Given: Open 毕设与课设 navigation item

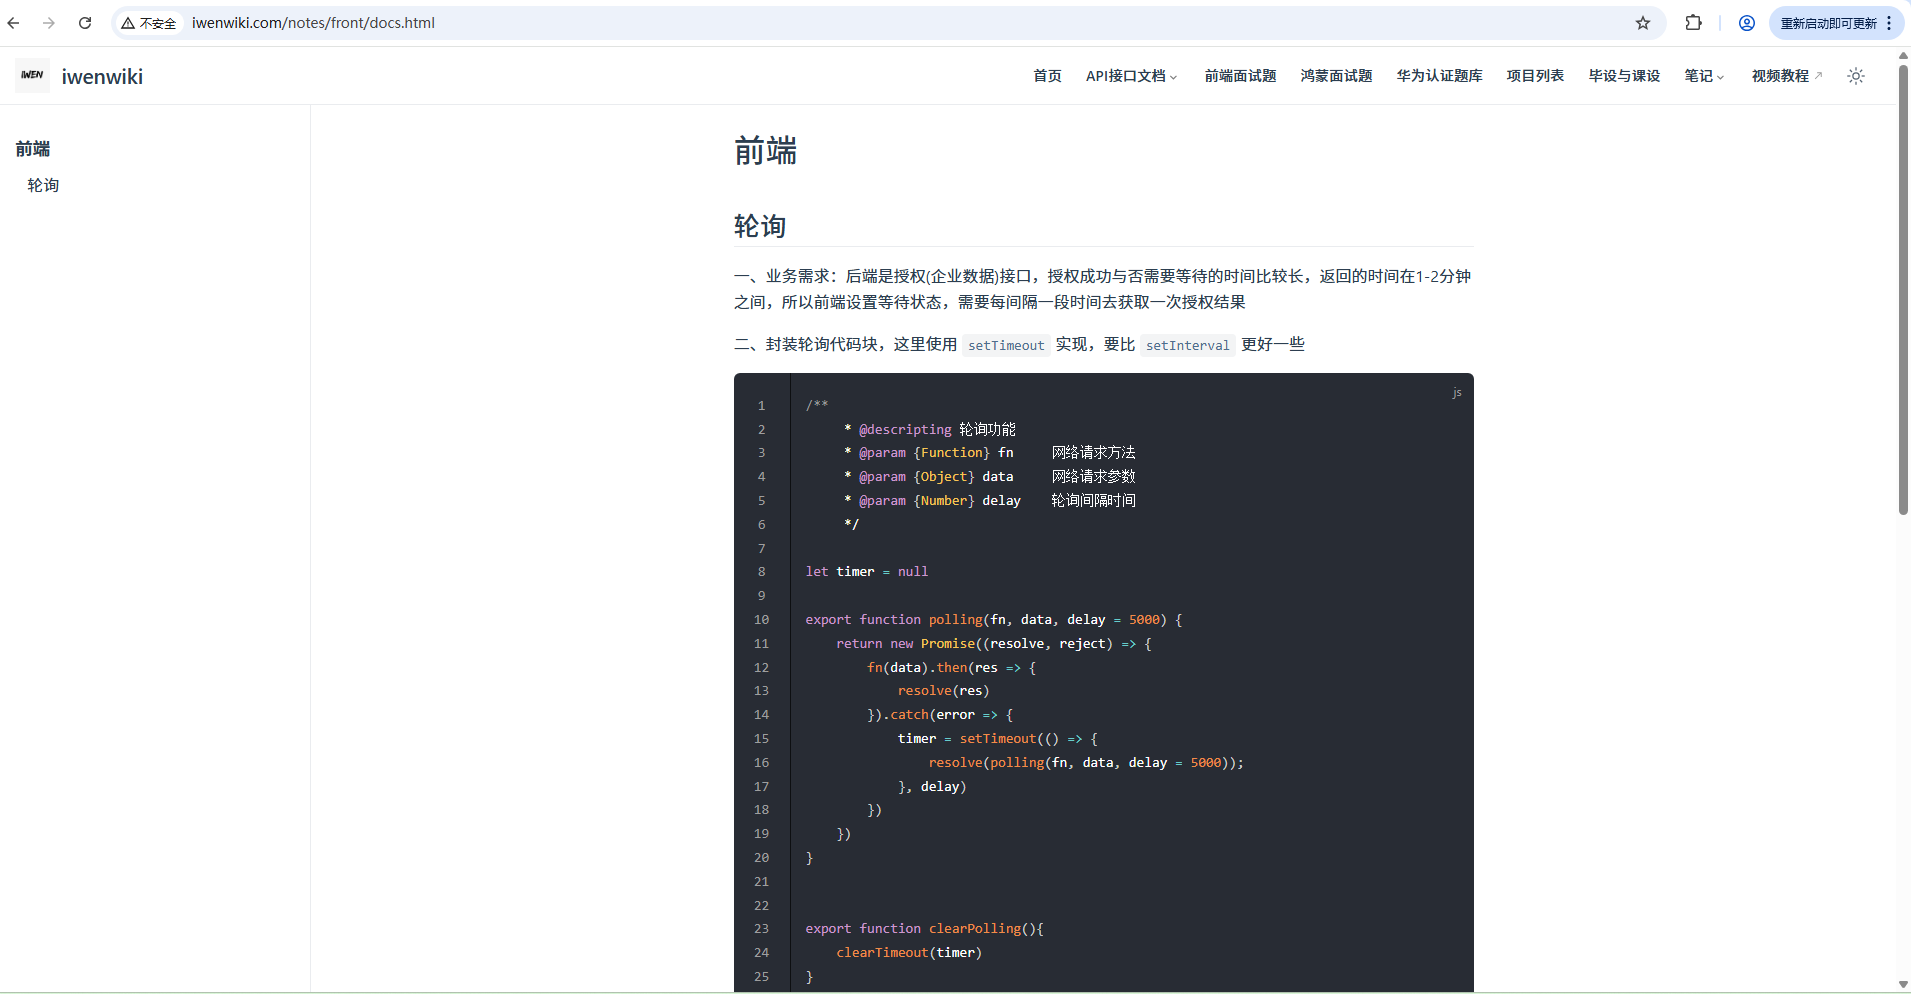Looking at the screenshot, I should pyautogui.click(x=1624, y=76).
